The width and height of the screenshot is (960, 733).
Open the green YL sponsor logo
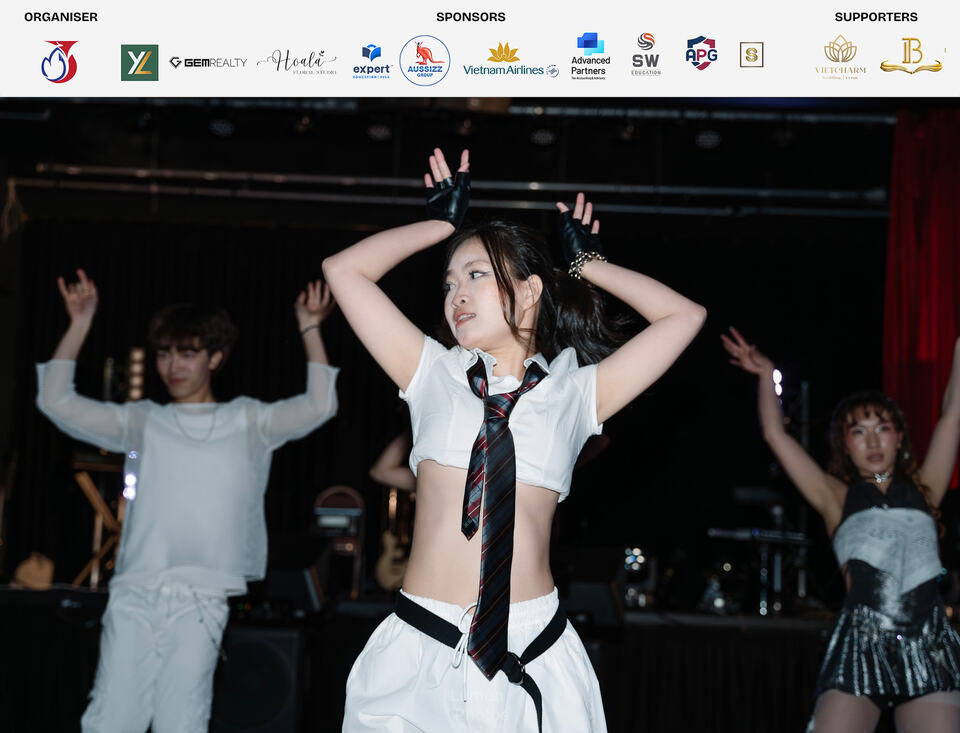tap(140, 62)
